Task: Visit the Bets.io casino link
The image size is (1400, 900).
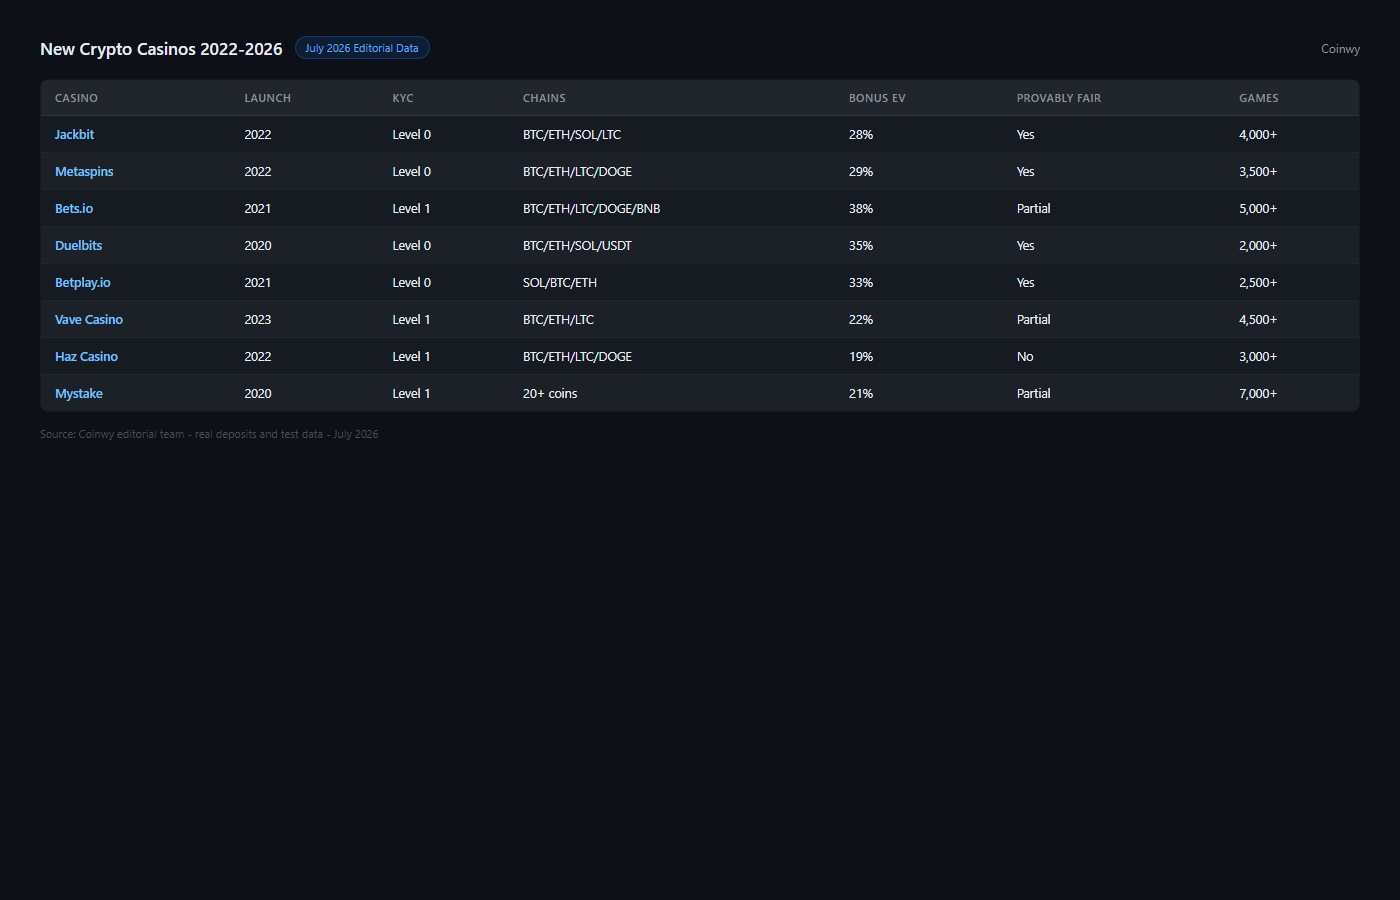Action: 74,209
